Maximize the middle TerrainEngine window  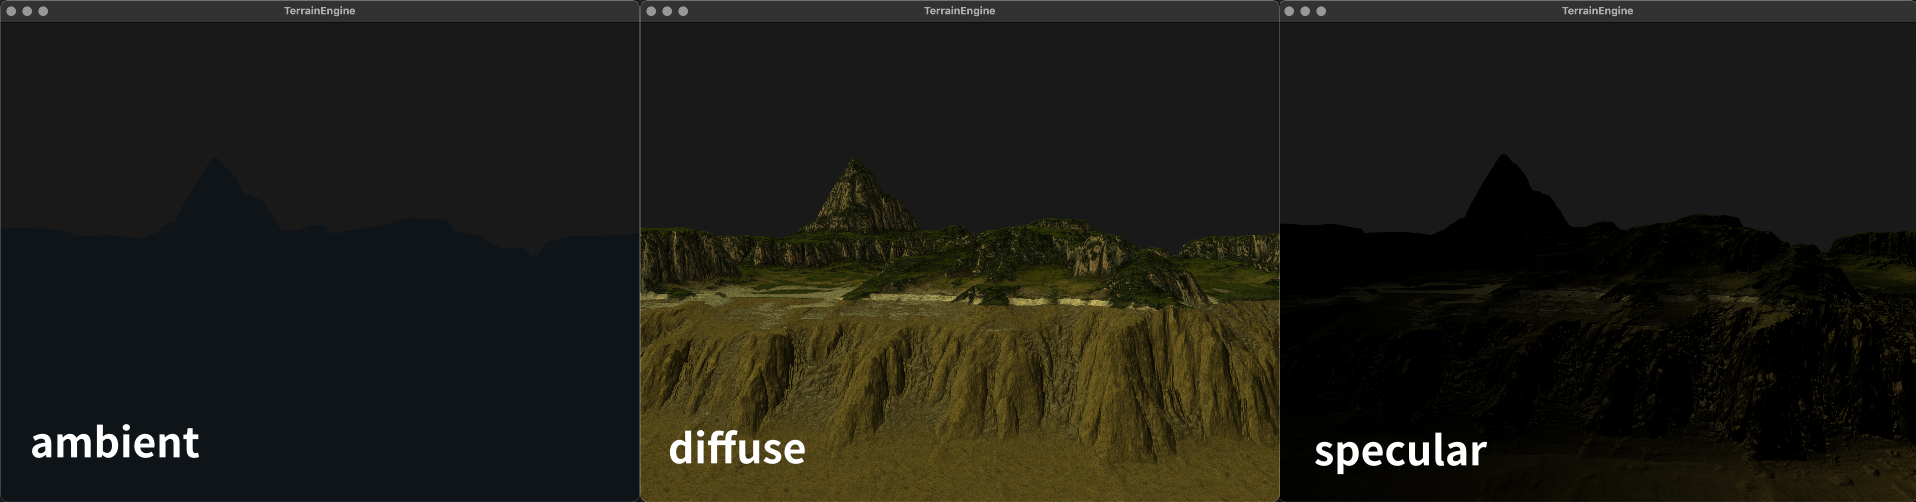(x=683, y=11)
